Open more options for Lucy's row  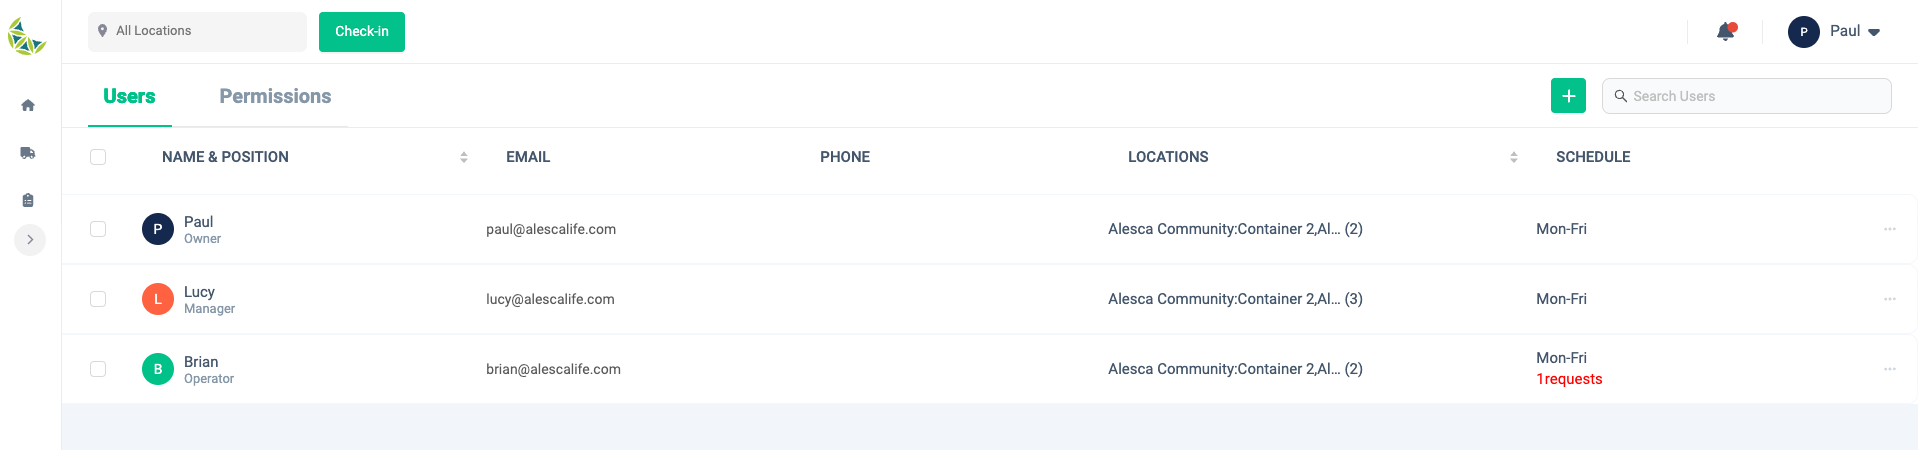pos(1890,299)
